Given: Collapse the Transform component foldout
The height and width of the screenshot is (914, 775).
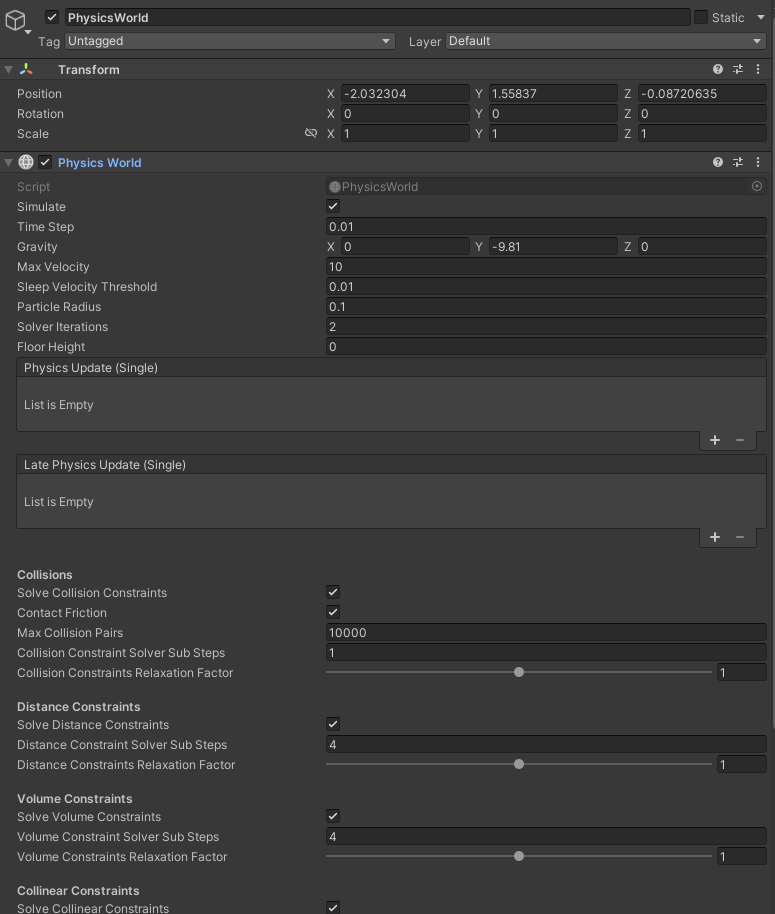Looking at the screenshot, I should point(9,70).
